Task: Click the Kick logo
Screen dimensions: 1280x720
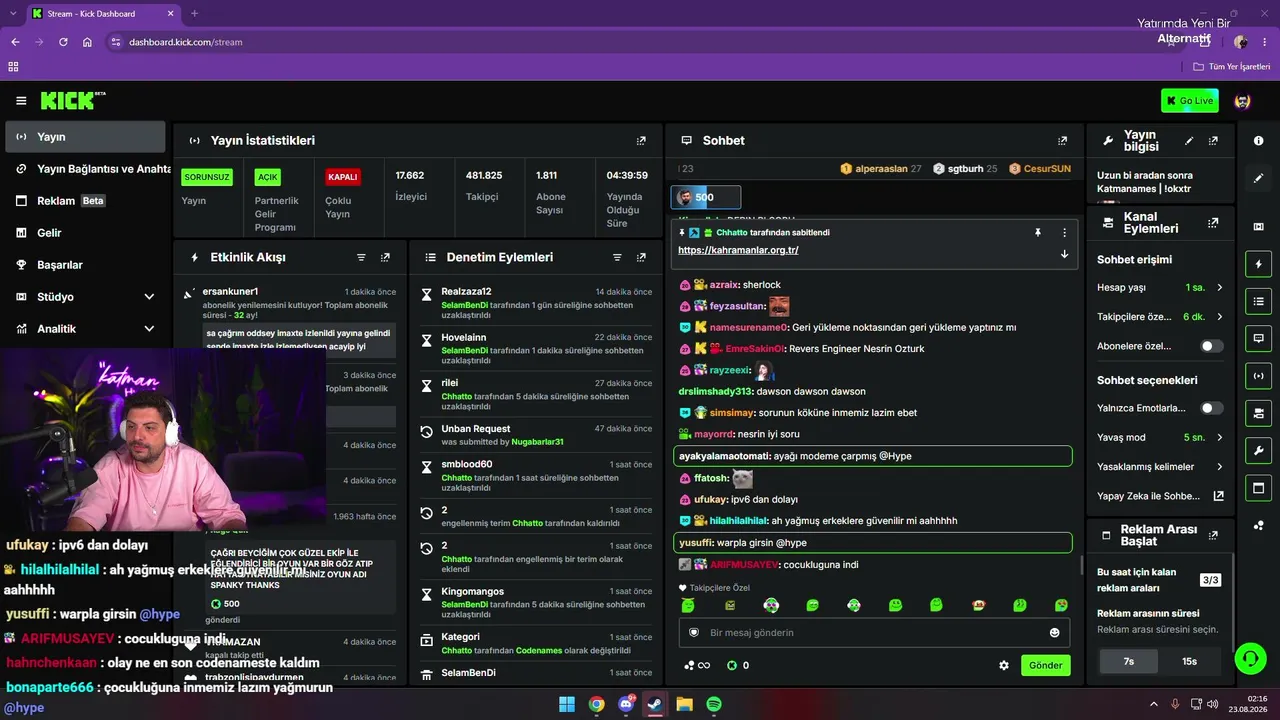Action: (72, 101)
